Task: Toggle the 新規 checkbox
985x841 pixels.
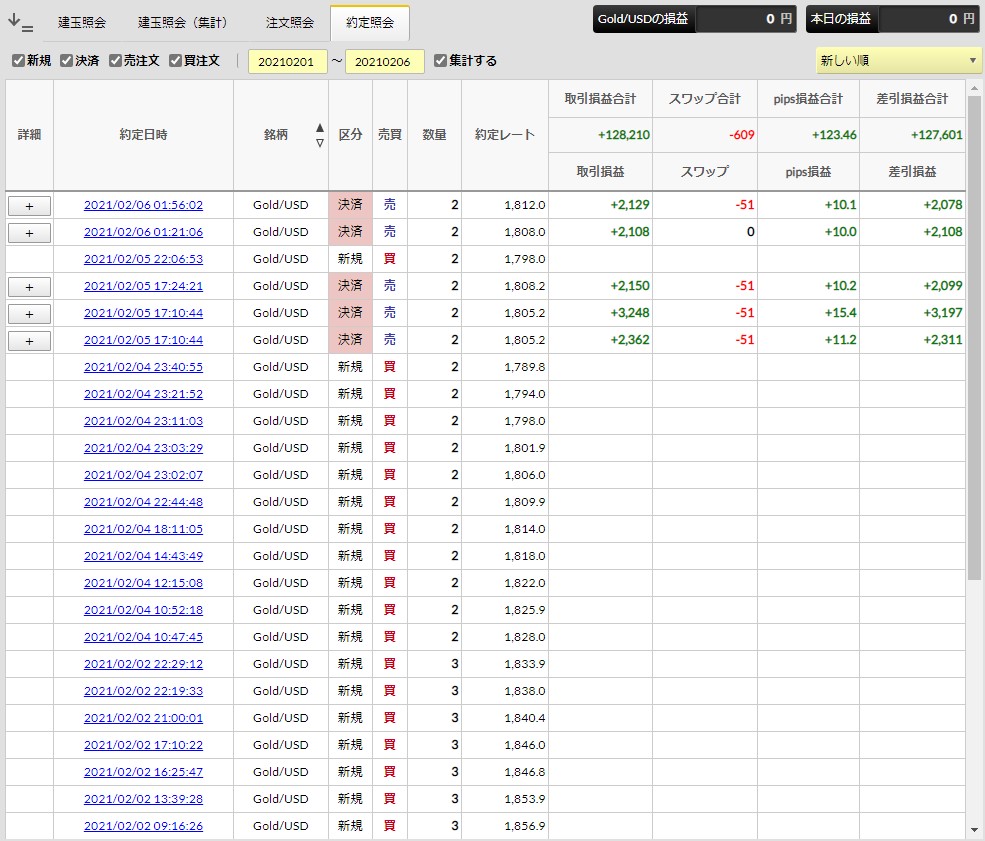Action: coord(18,60)
